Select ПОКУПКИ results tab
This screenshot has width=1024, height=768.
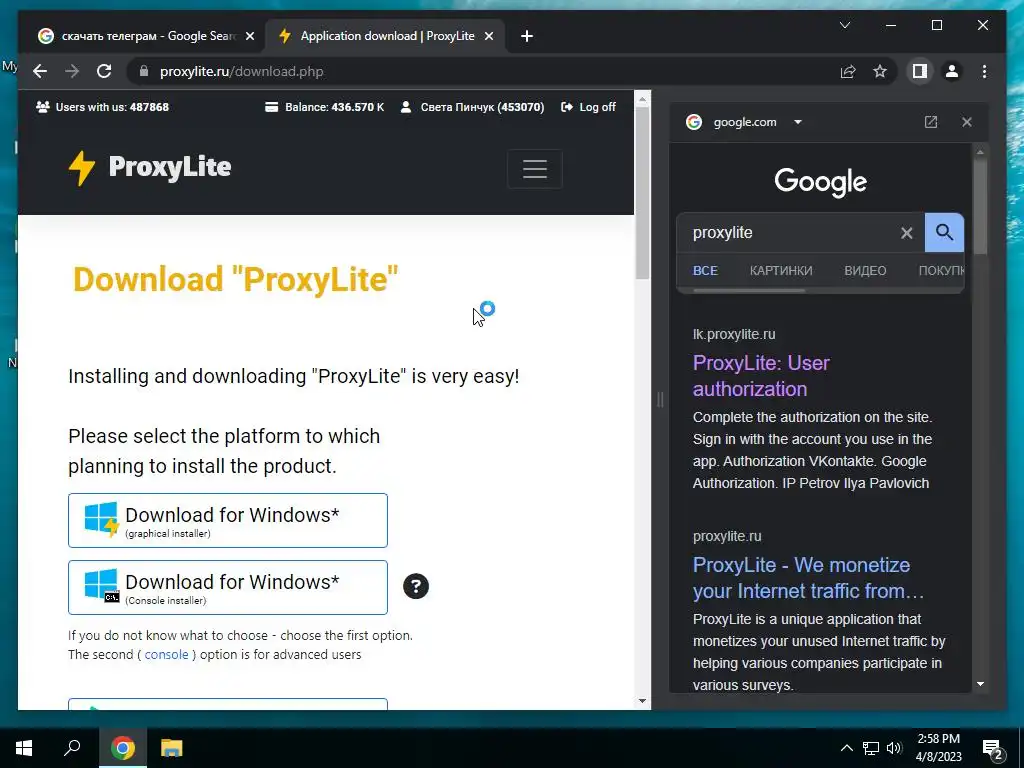point(941,270)
